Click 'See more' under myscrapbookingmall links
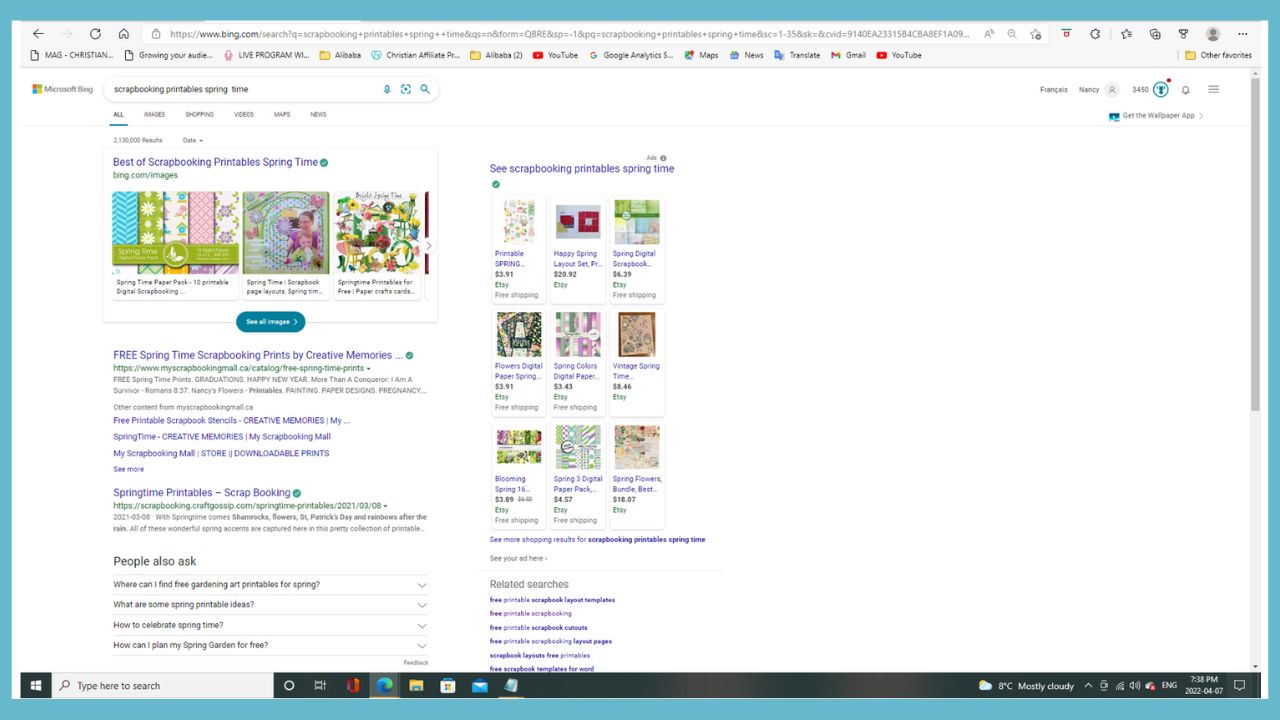The image size is (1280, 720). point(128,469)
